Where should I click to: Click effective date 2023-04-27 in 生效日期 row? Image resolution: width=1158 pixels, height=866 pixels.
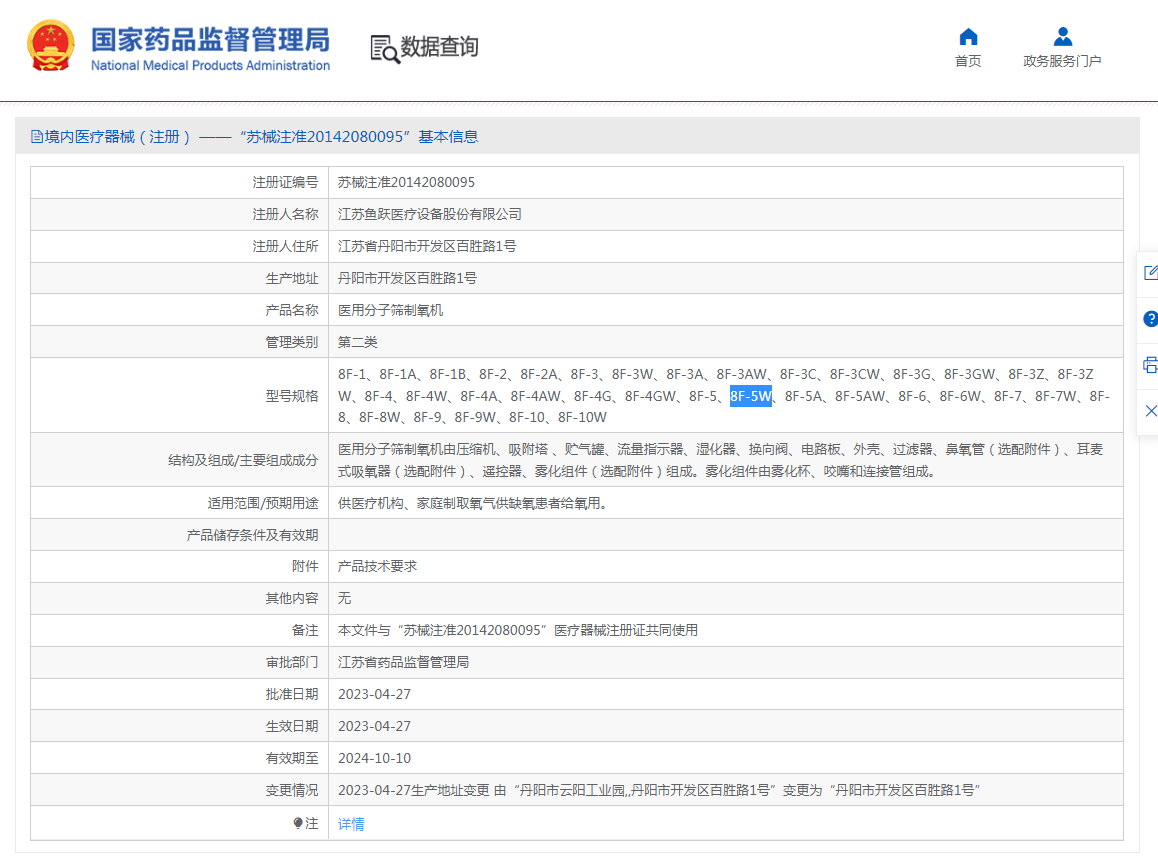[x=374, y=726]
